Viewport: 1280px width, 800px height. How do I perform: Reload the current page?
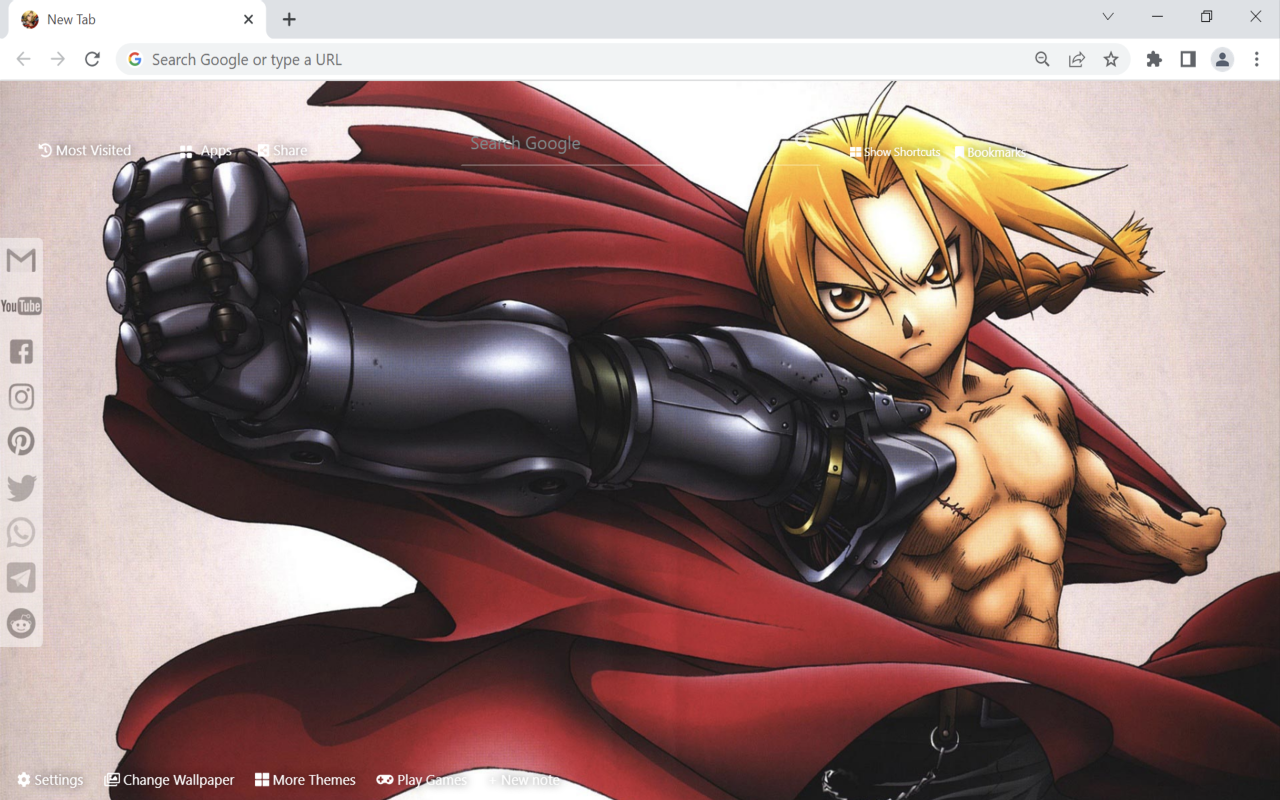click(x=92, y=59)
